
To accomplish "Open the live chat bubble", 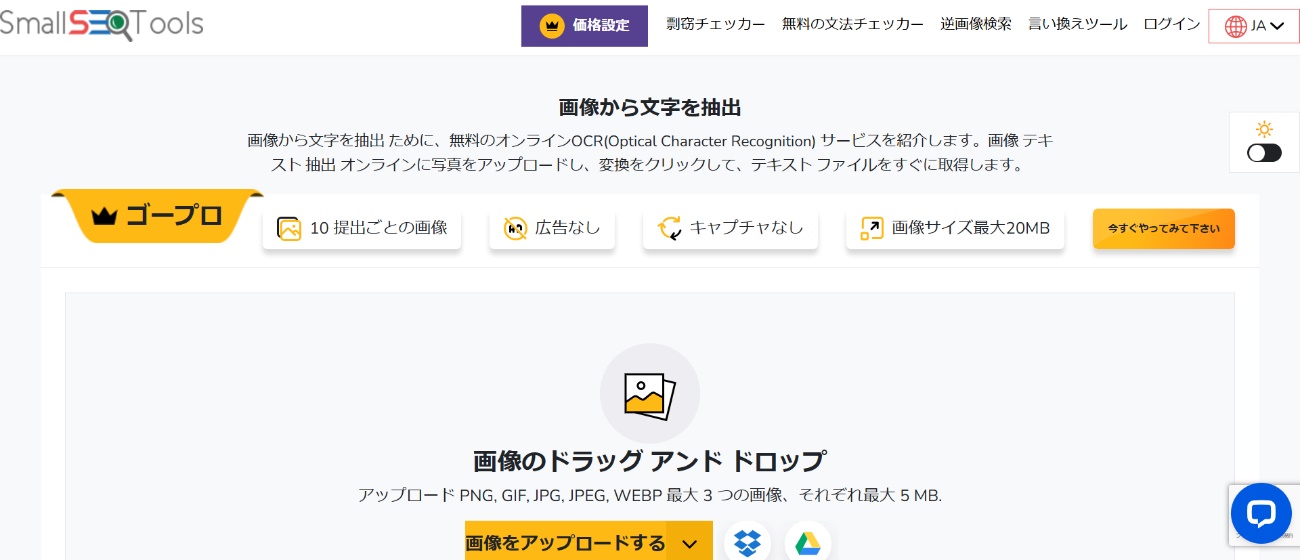I will (x=1261, y=515).
